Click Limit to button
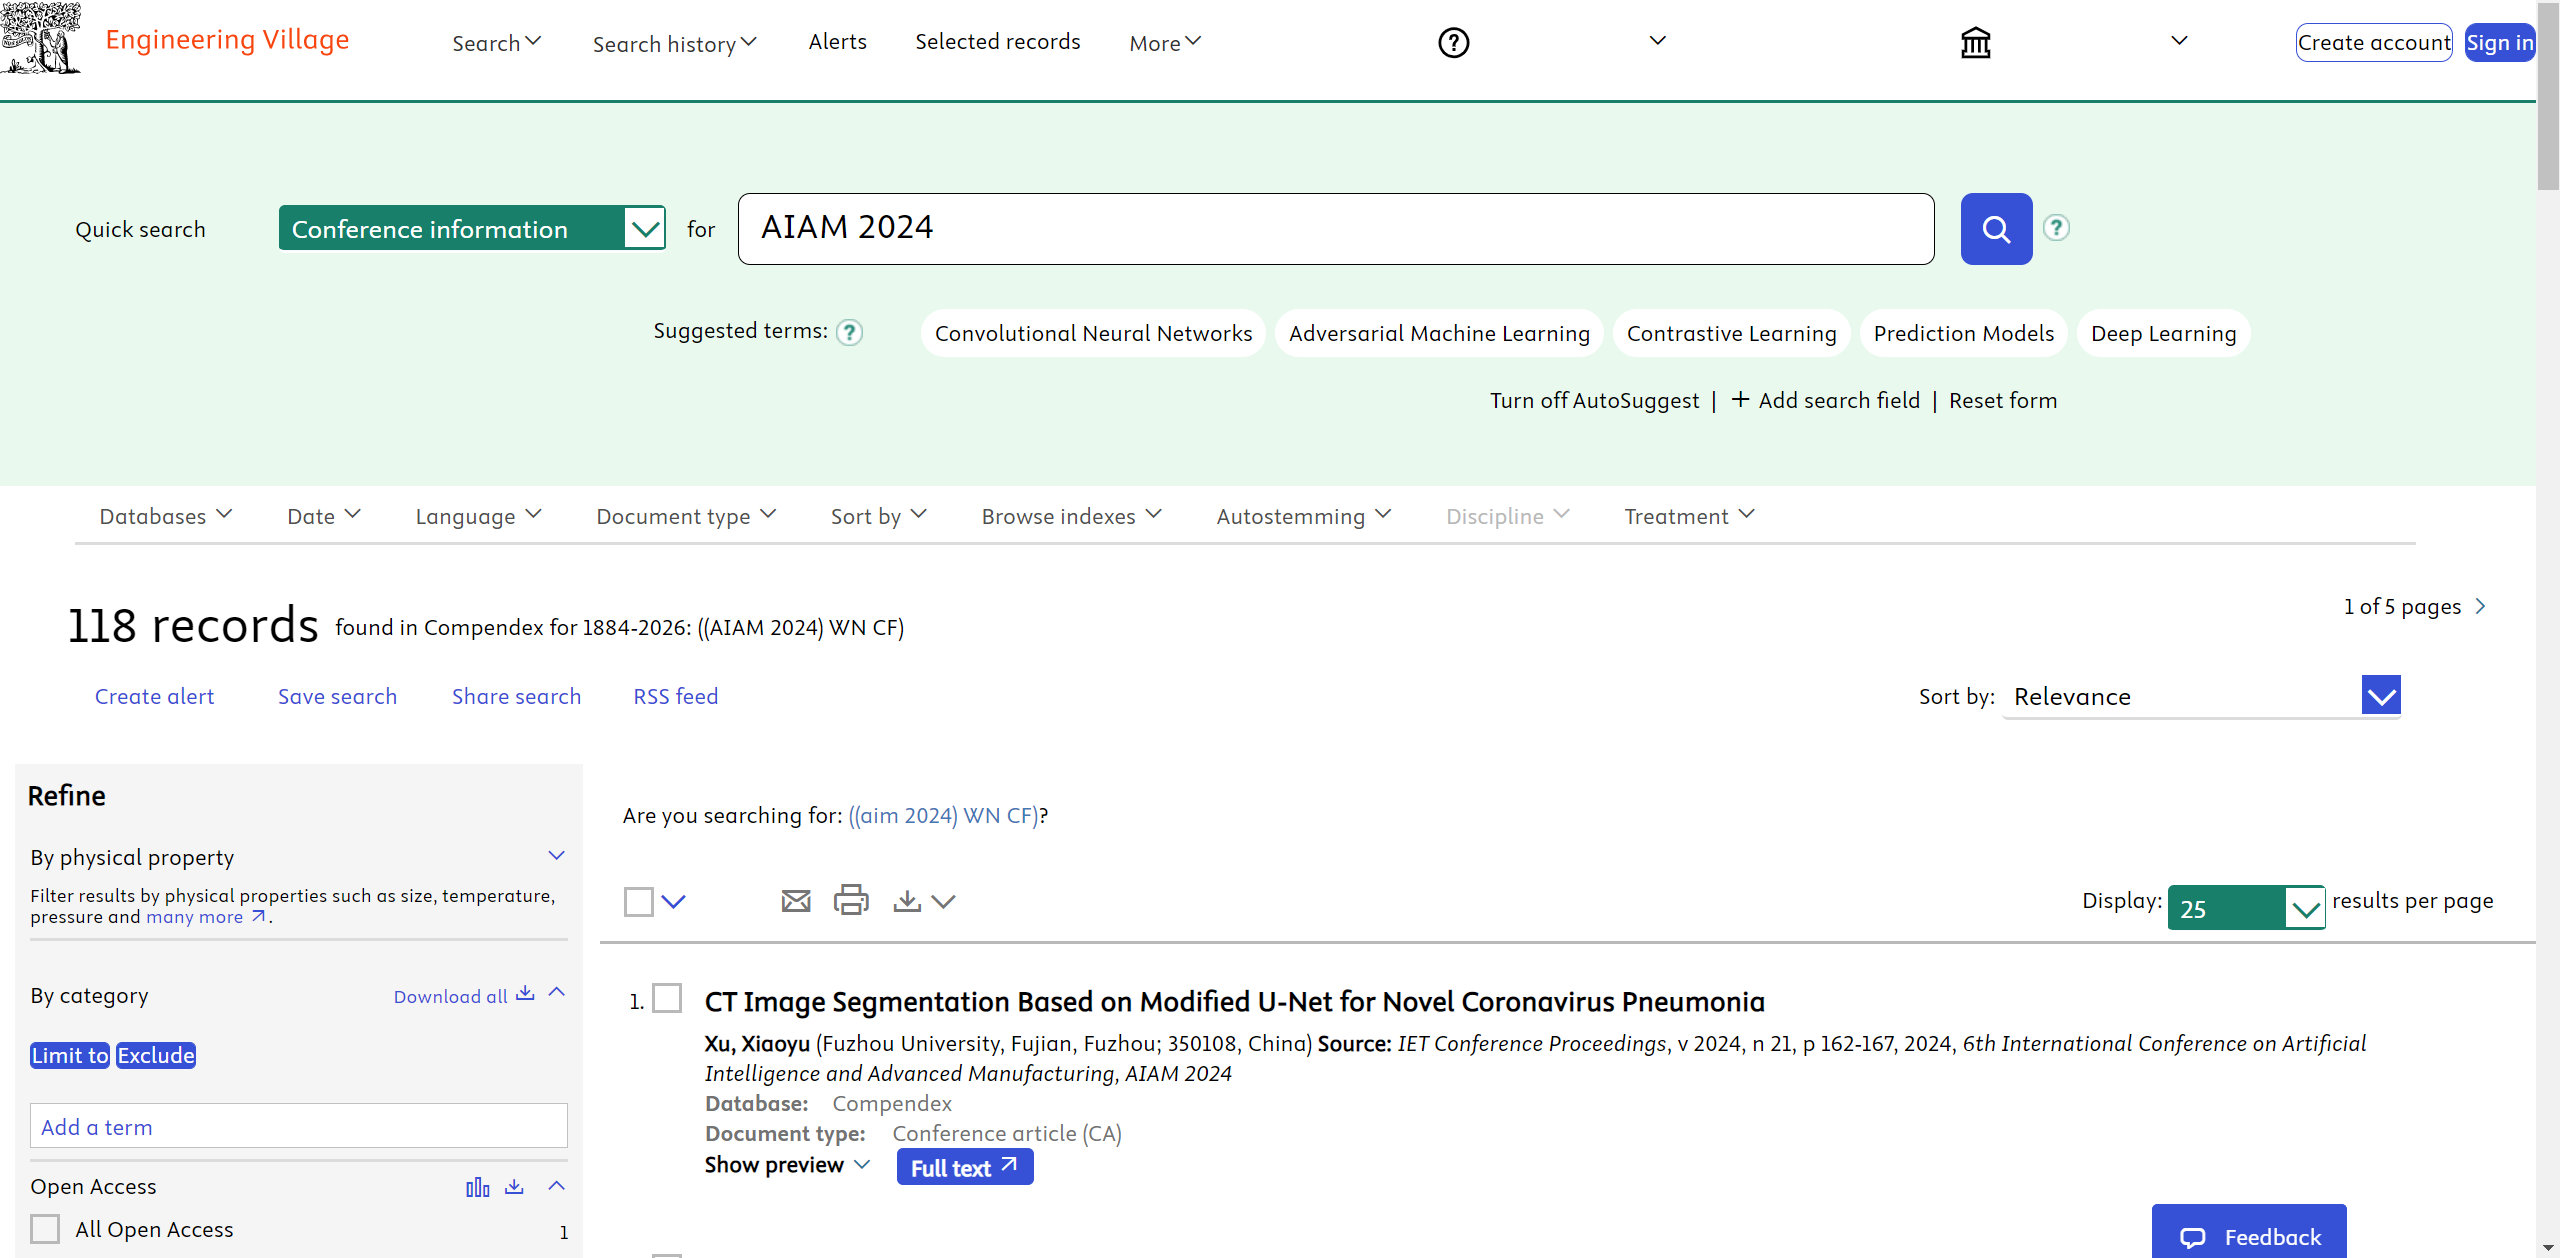 70,1056
